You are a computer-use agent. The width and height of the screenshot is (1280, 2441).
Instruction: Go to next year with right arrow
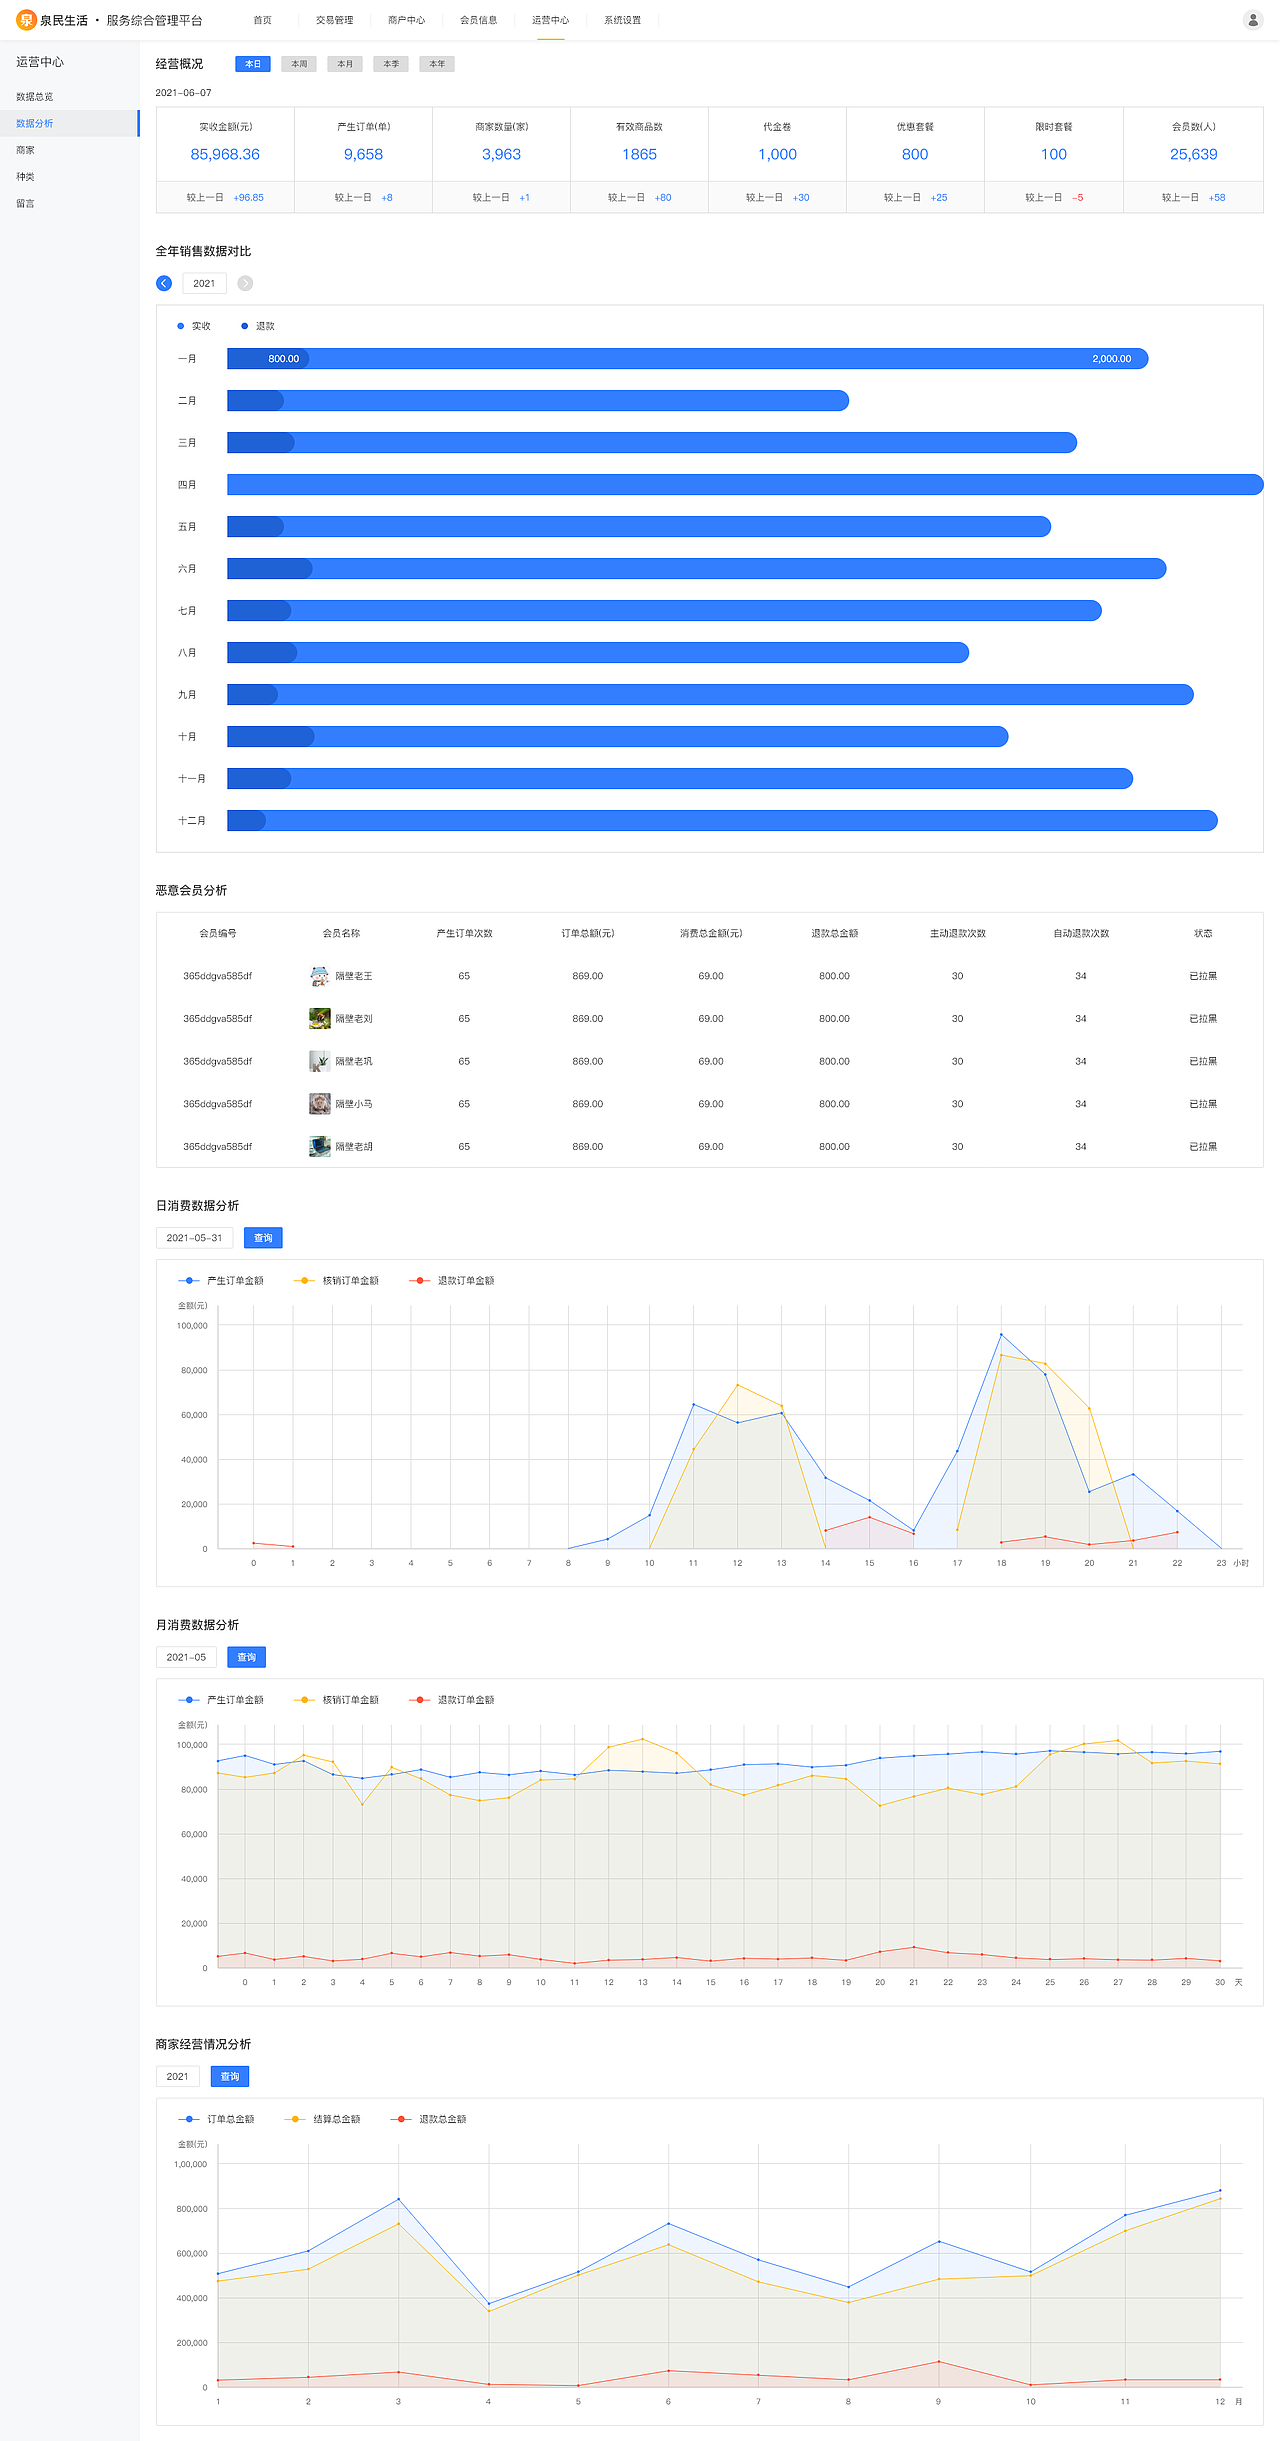tap(245, 283)
